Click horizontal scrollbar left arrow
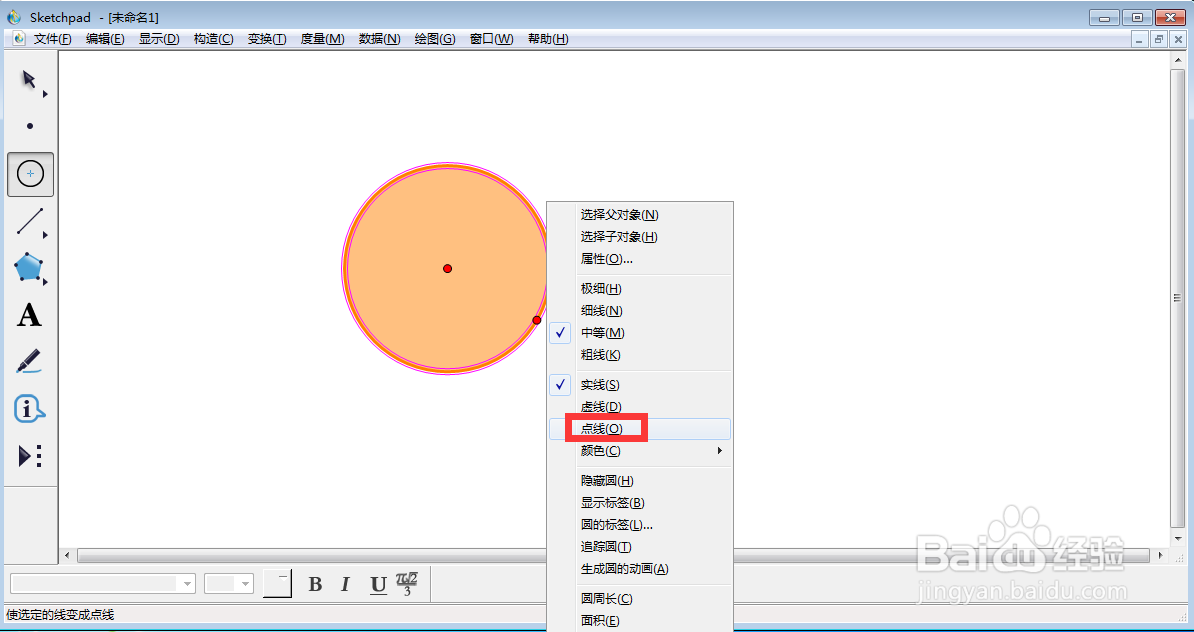The height and width of the screenshot is (632, 1194). coord(67,556)
